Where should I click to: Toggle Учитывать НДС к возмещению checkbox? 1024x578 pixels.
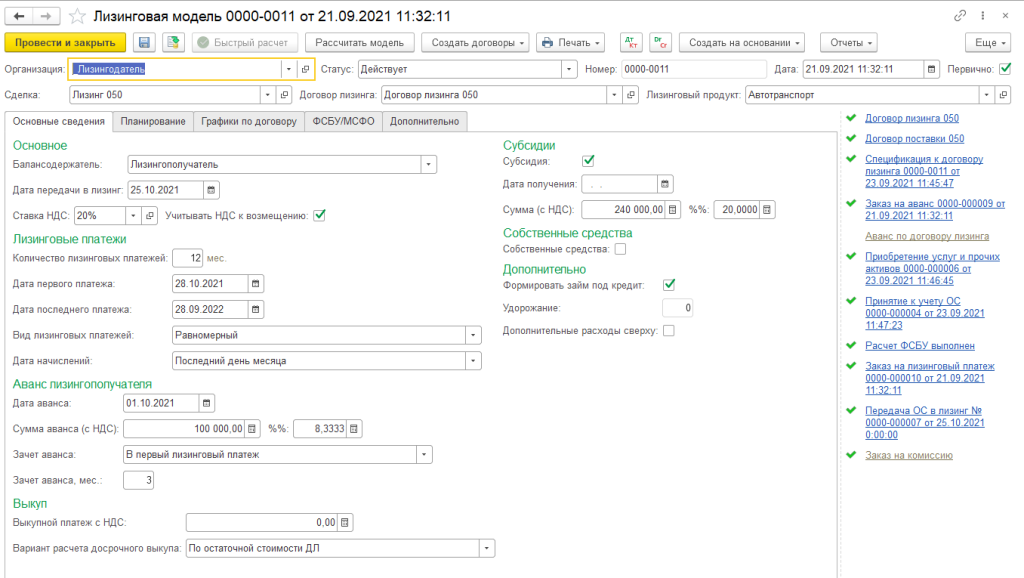click(320, 214)
